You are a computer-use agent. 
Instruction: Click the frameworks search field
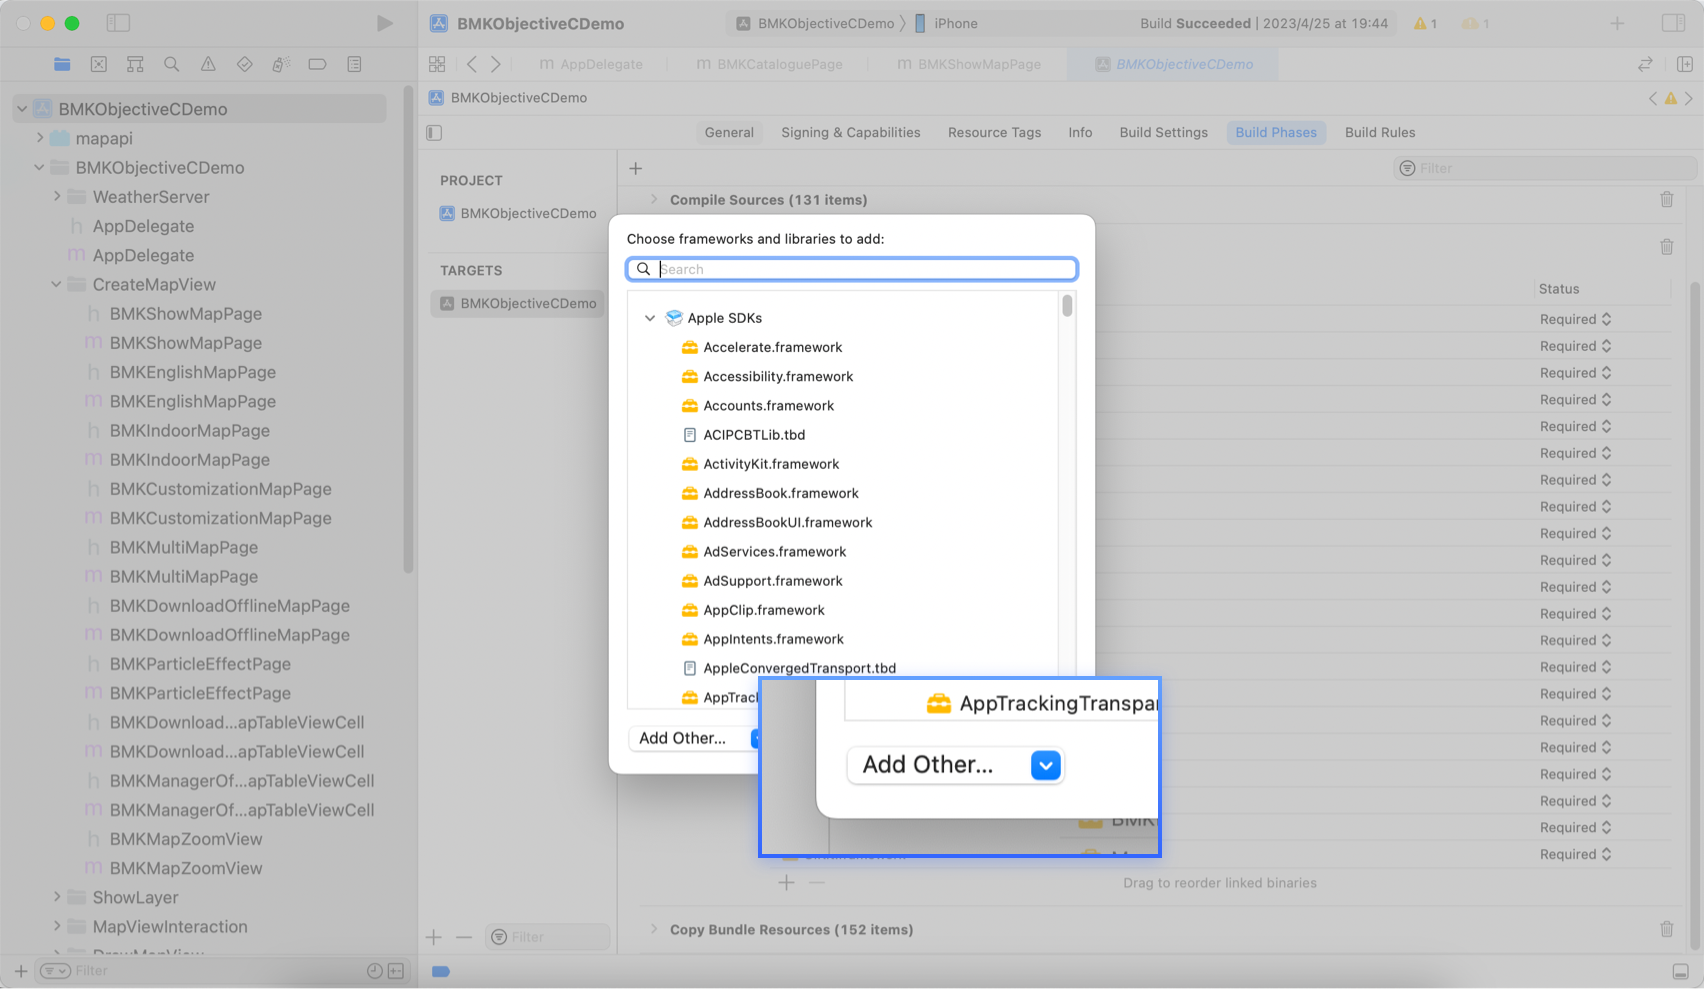click(x=860, y=269)
